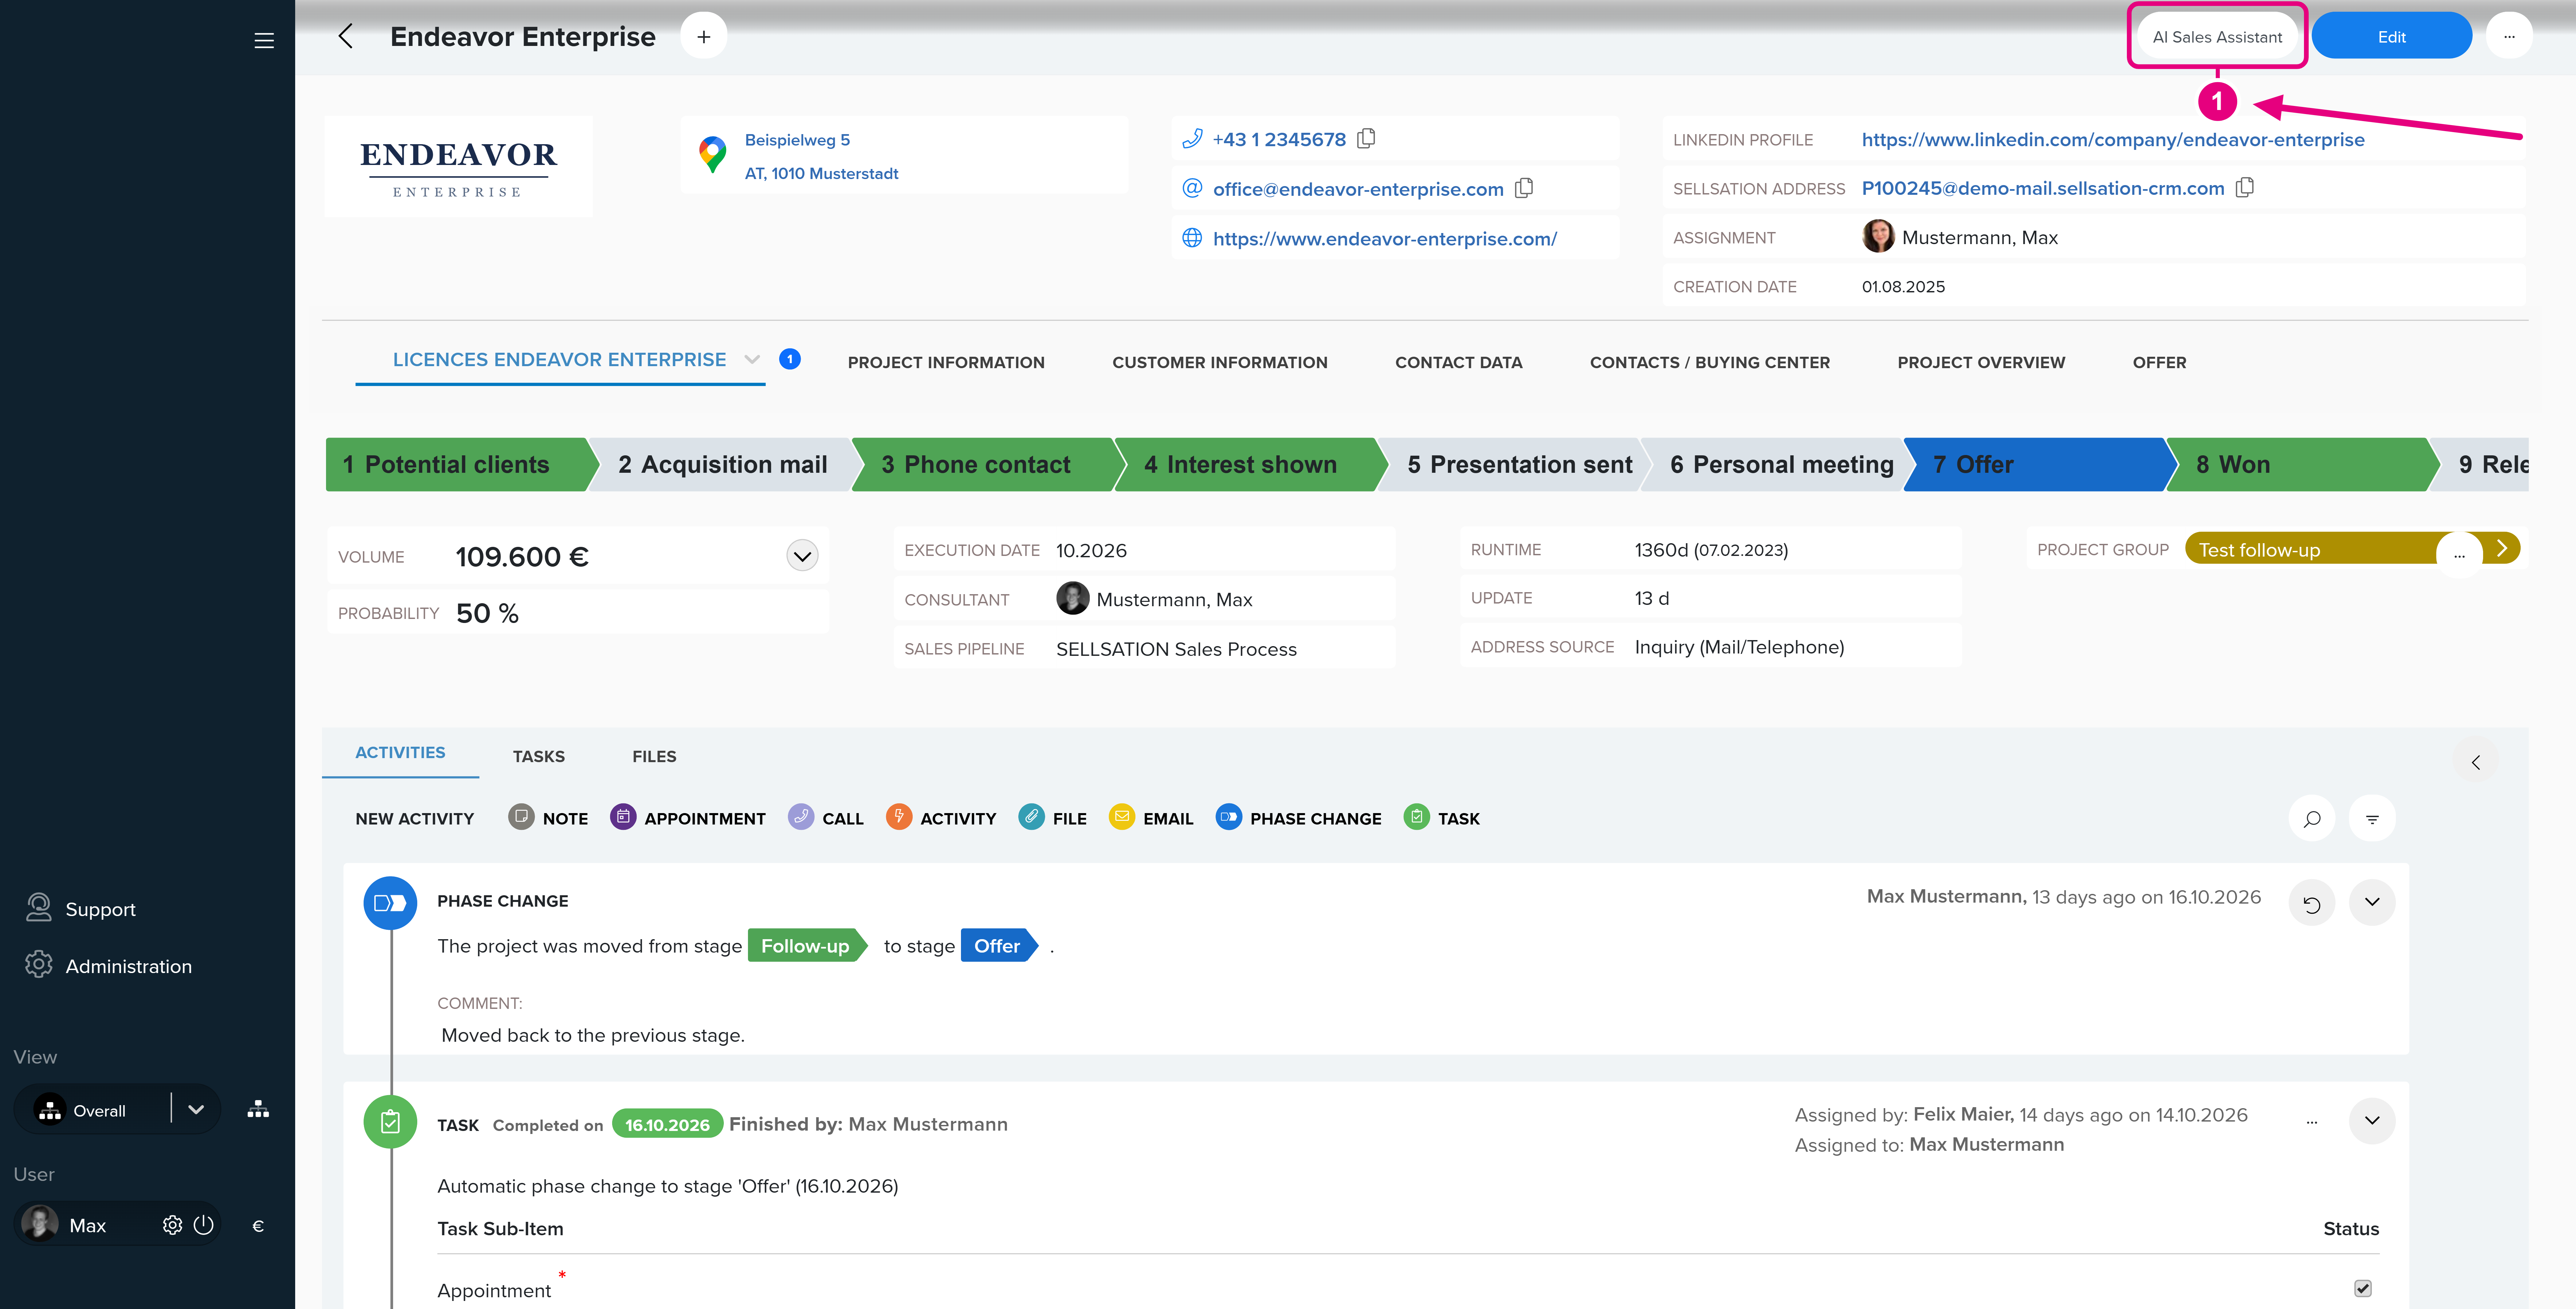Collapse the activities panel with the chevron

[x=2476, y=762]
